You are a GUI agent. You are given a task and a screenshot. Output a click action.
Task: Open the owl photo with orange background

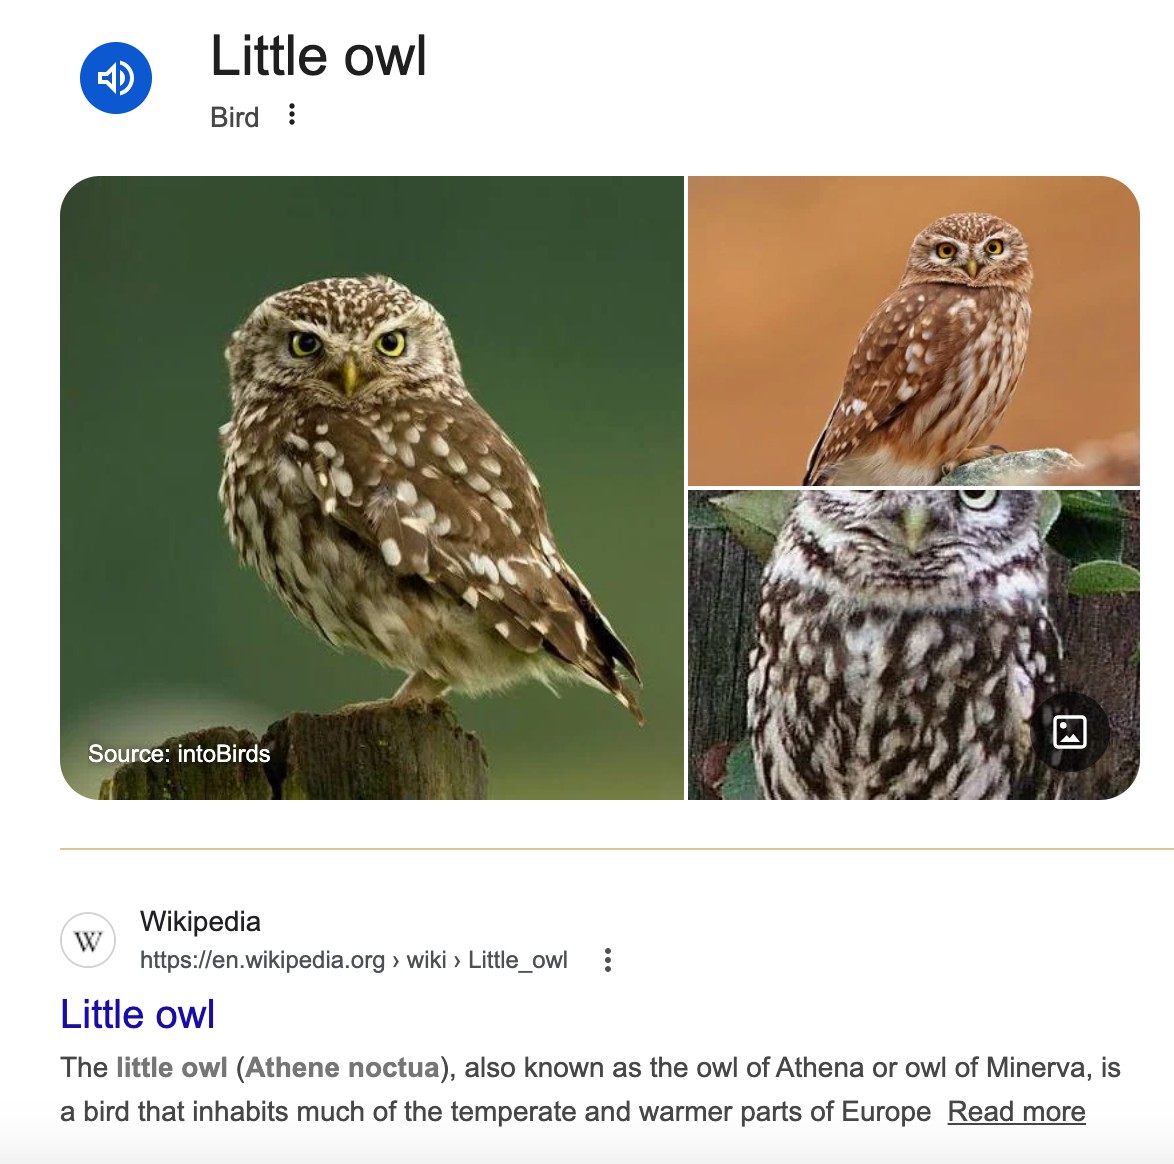point(913,331)
